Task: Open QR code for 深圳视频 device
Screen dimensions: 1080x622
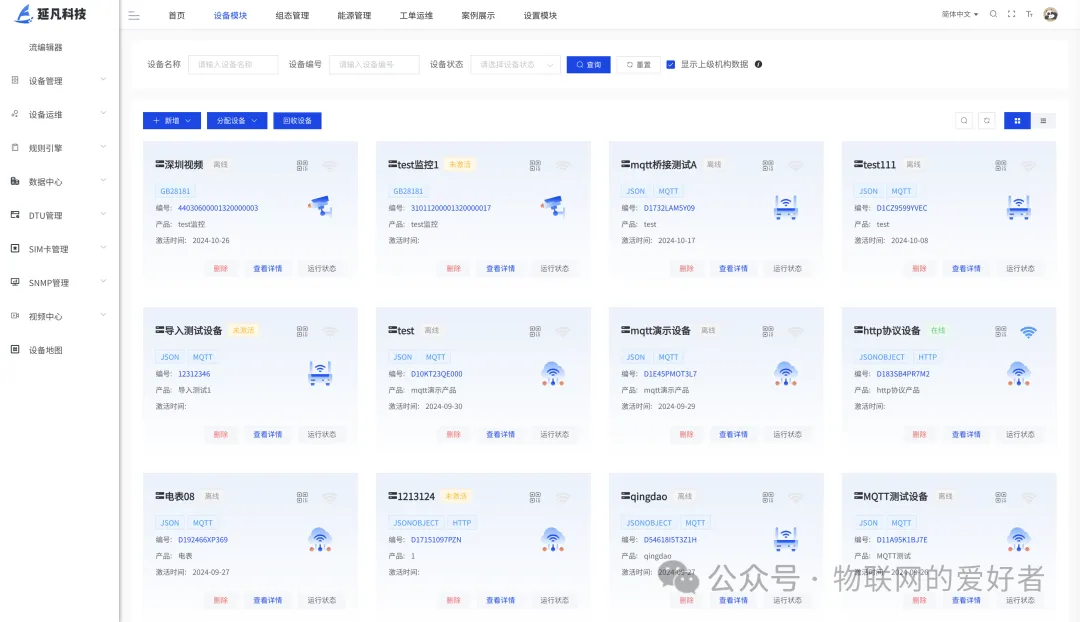Action: pyautogui.click(x=302, y=165)
